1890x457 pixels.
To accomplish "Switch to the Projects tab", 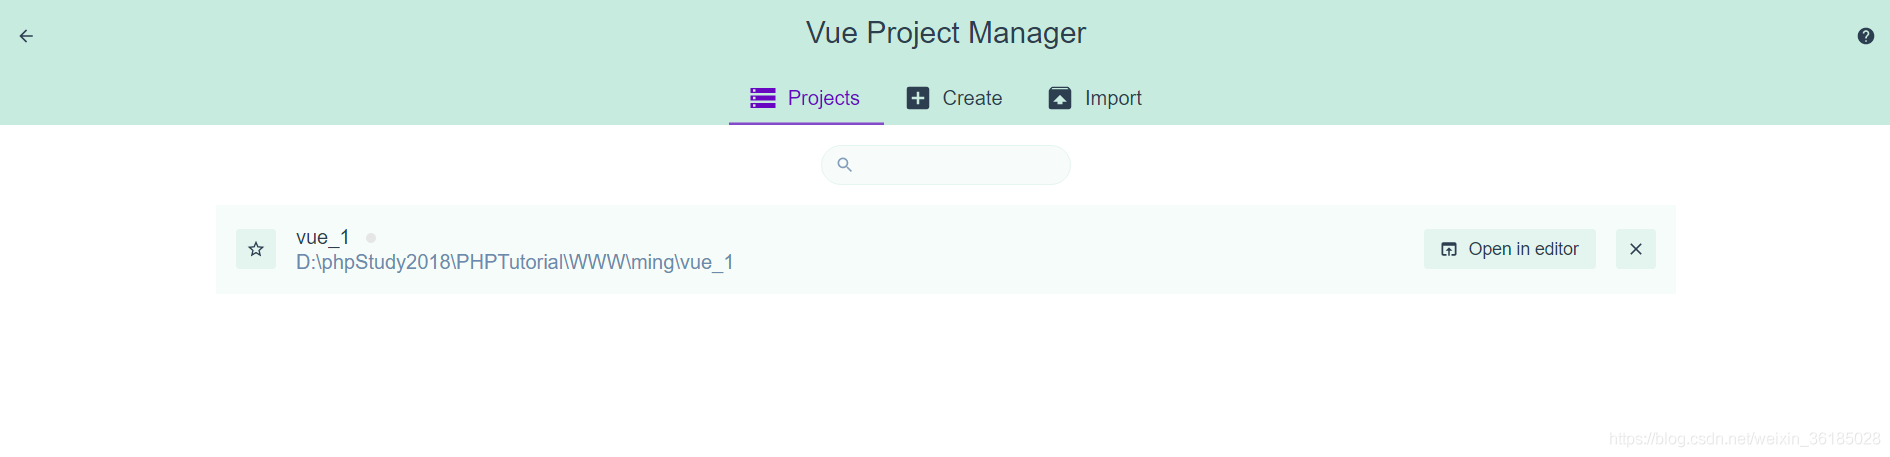I will (806, 98).
